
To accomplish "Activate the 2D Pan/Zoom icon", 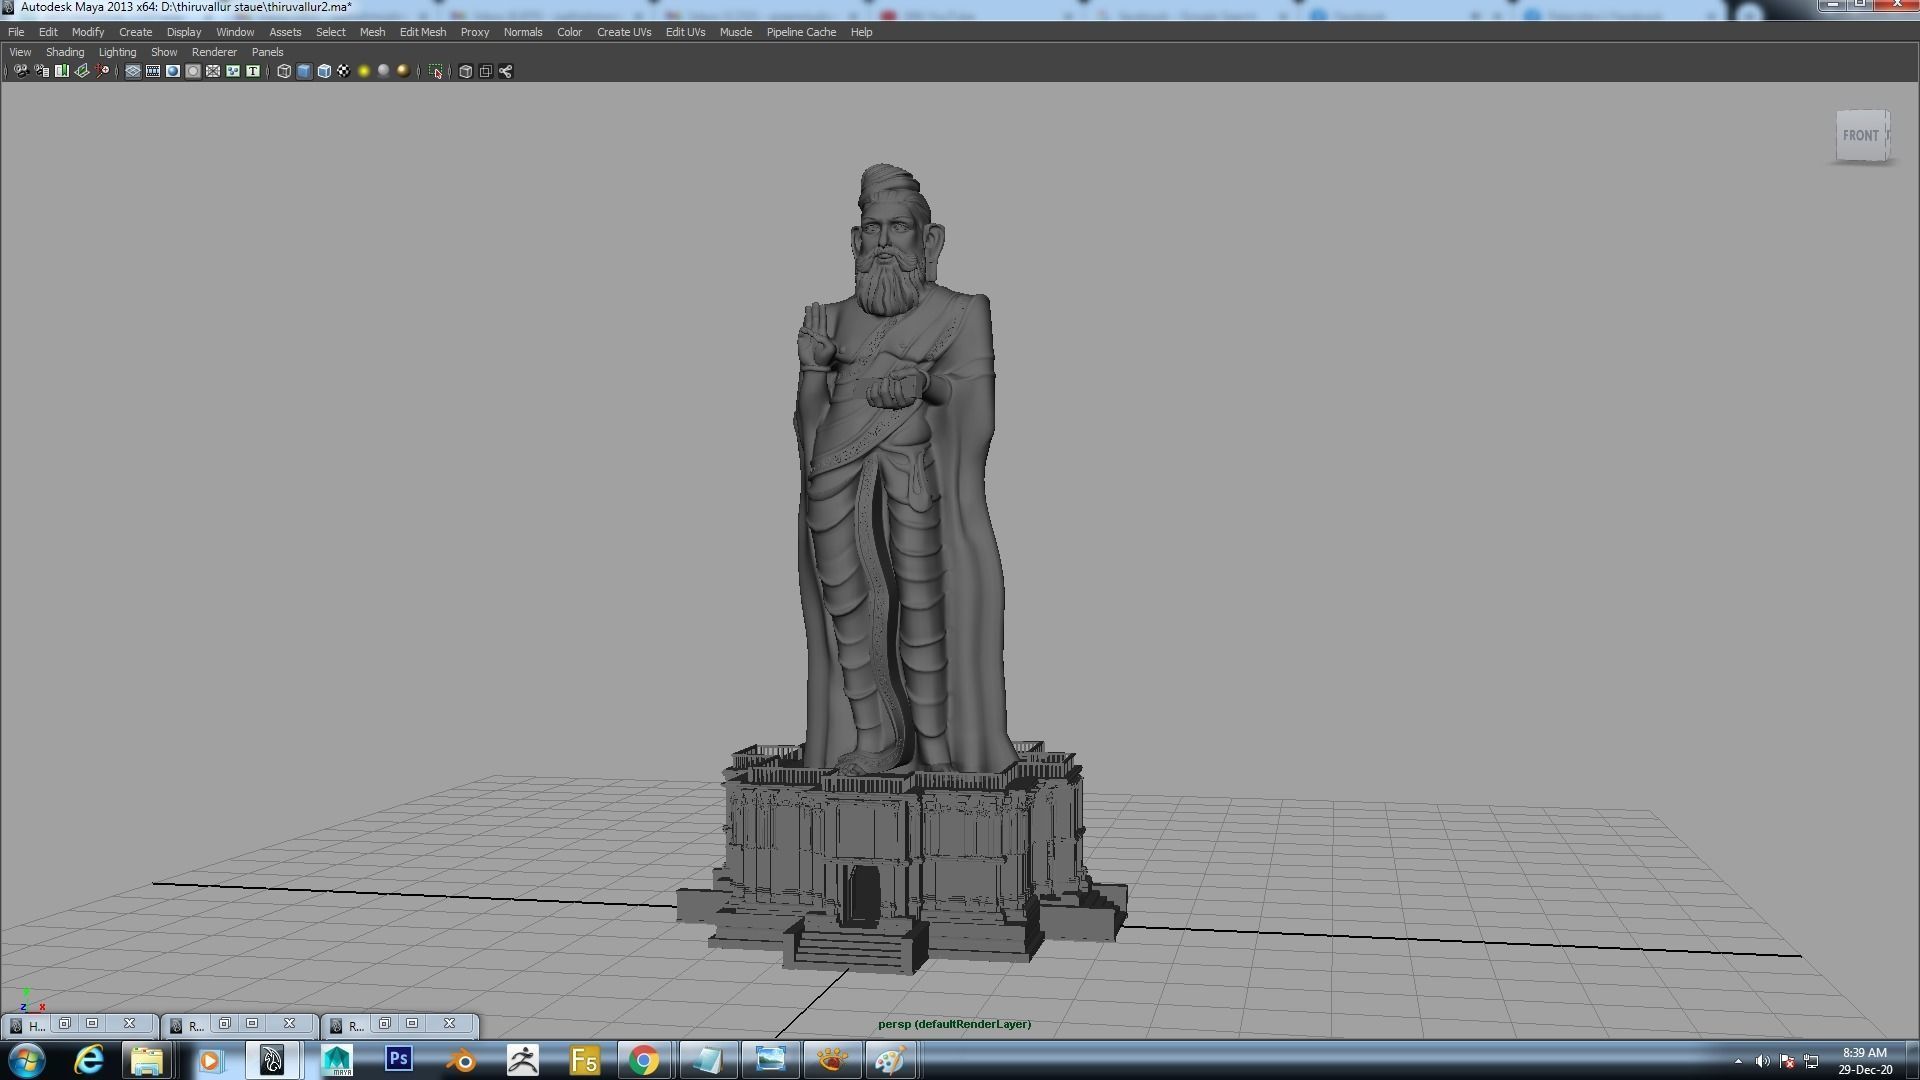I will click(102, 71).
